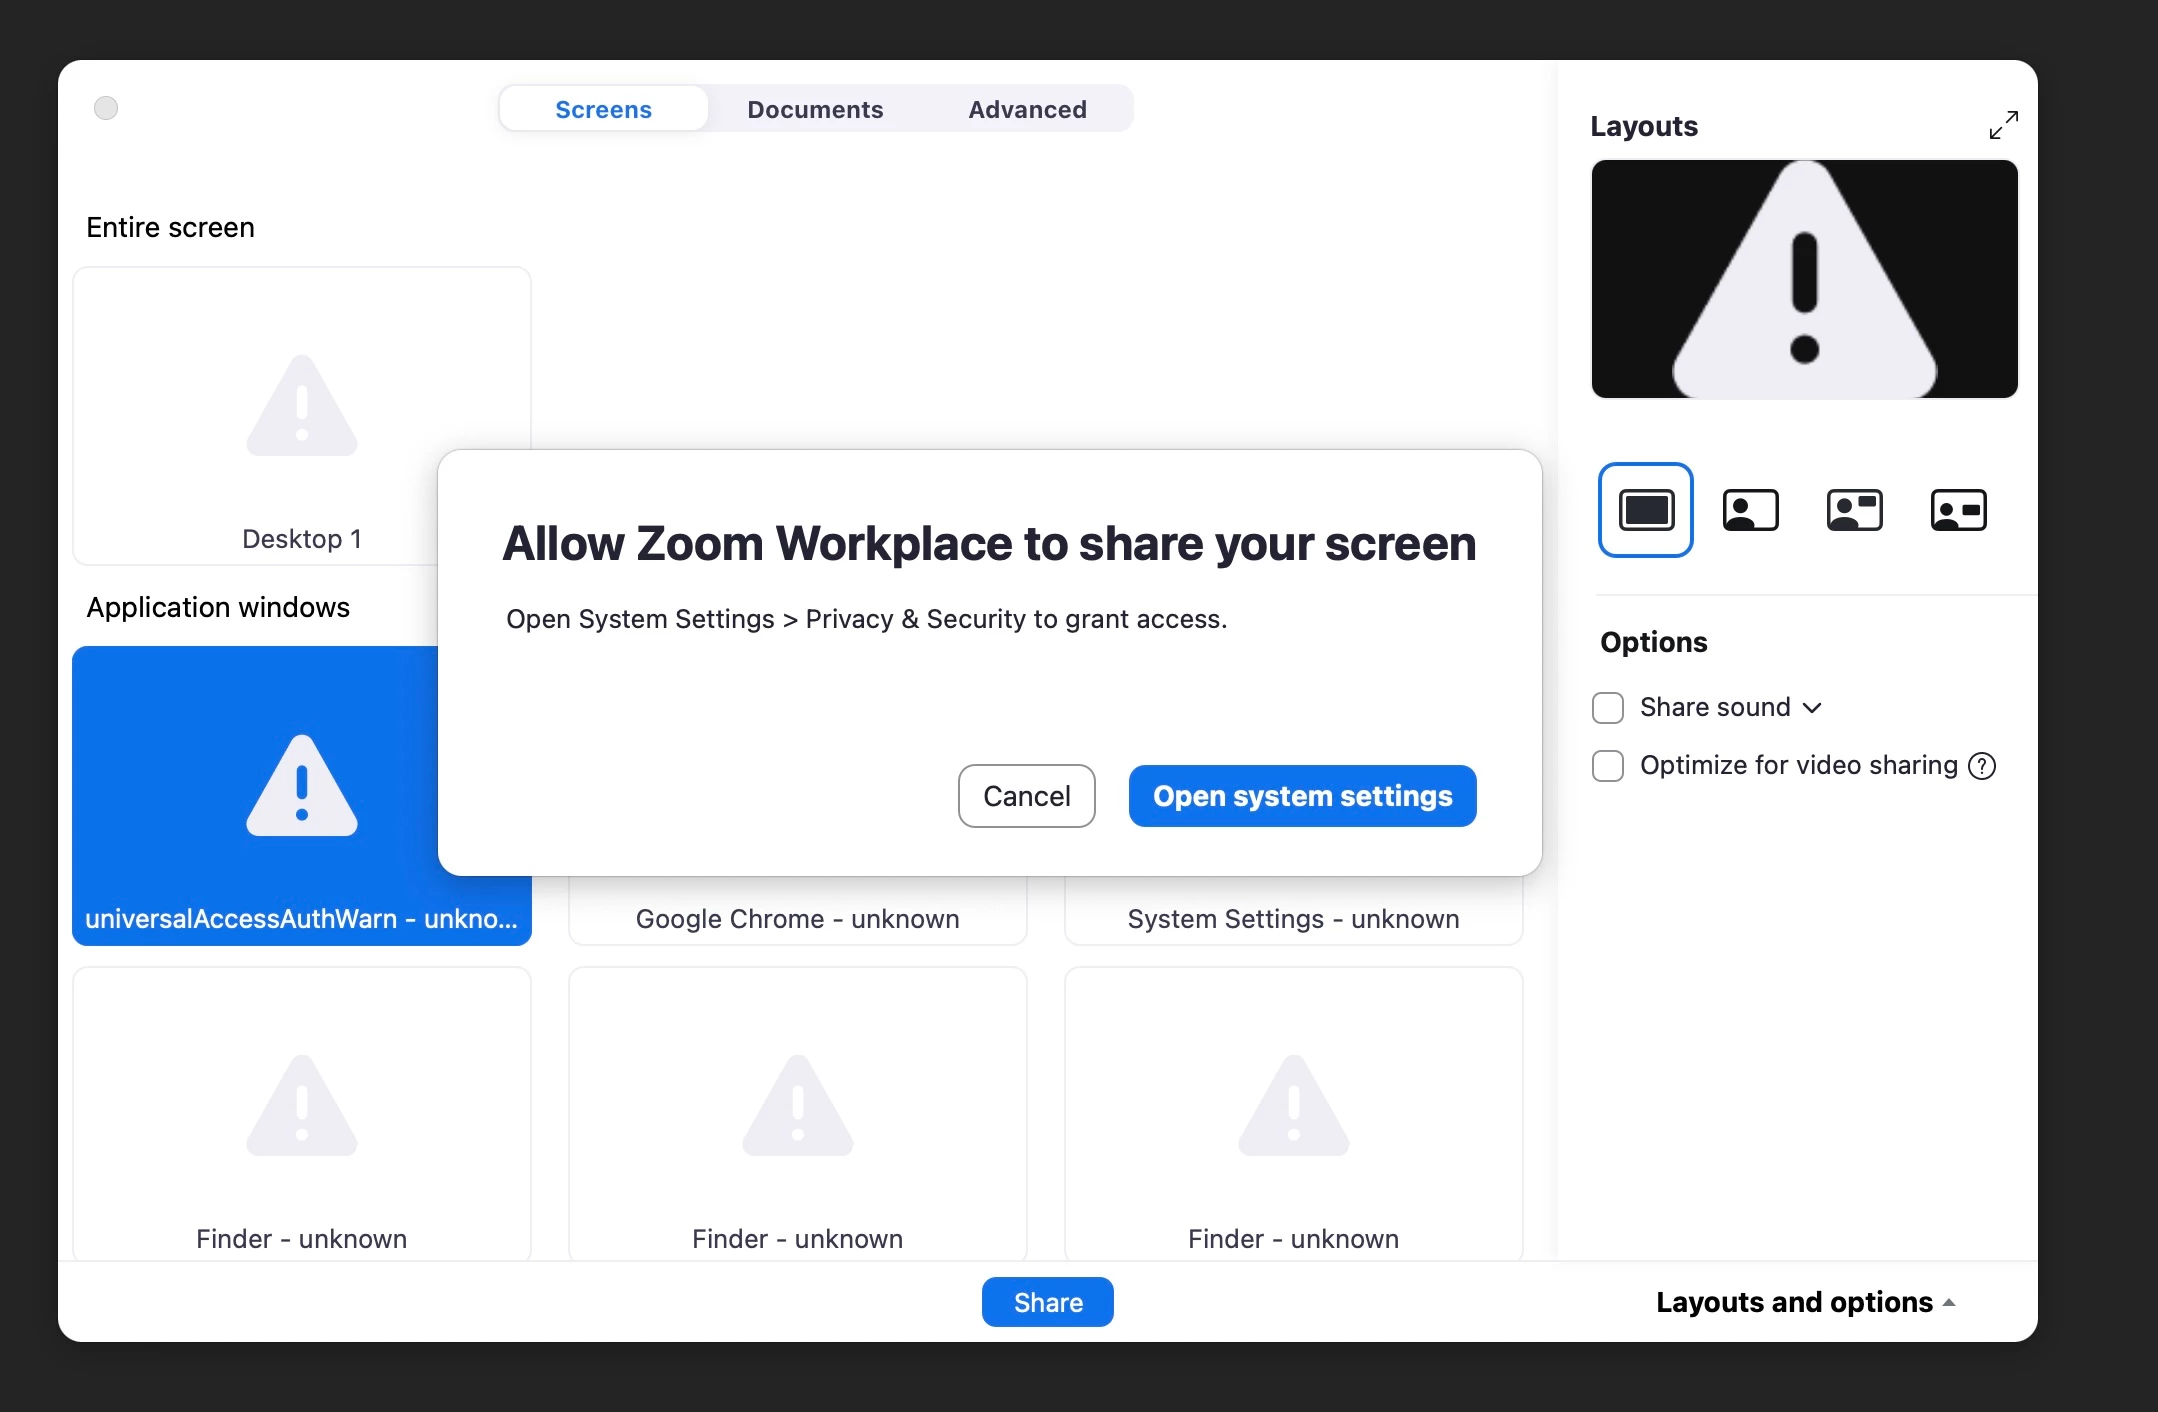The width and height of the screenshot is (2158, 1412).
Task: Click the Open system settings button
Action: click(x=1302, y=796)
